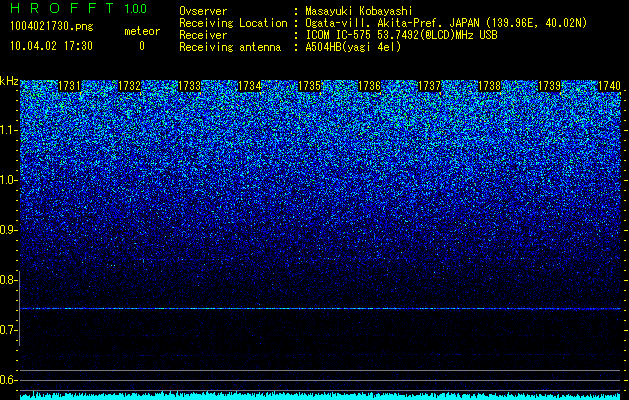The width and height of the screenshot is (629, 400).
Task: Click the 1733 time marker
Action: coord(189,86)
